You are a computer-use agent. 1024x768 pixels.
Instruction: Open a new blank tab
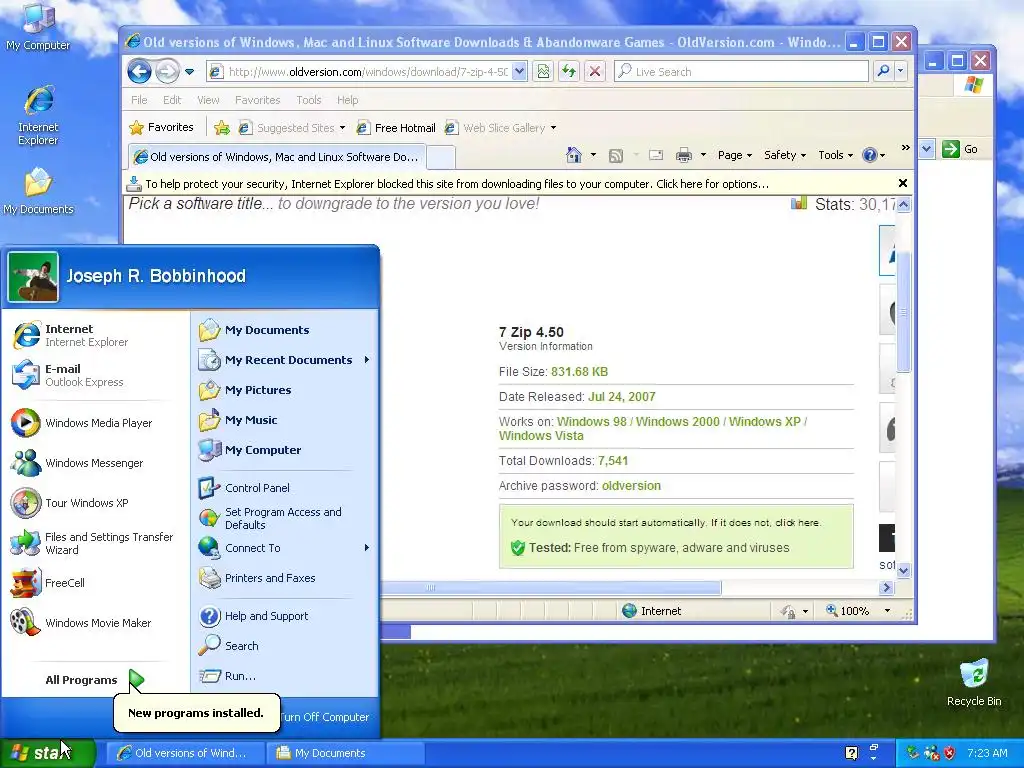[441, 157]
